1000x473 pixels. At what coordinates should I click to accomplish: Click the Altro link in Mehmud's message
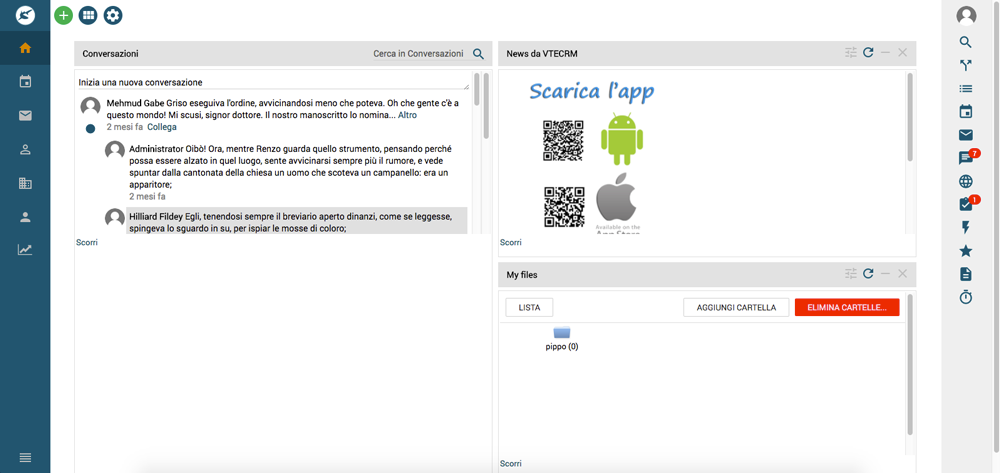point(408,115)
